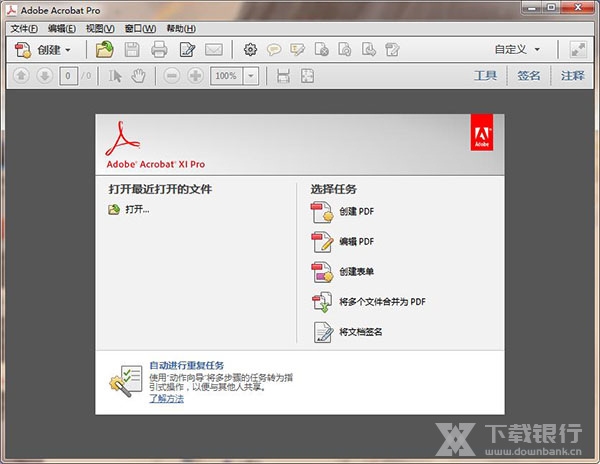Screen dimensions: 600x464
Task: Click the Fit one full page icon
Action: (x=307, y=76)
